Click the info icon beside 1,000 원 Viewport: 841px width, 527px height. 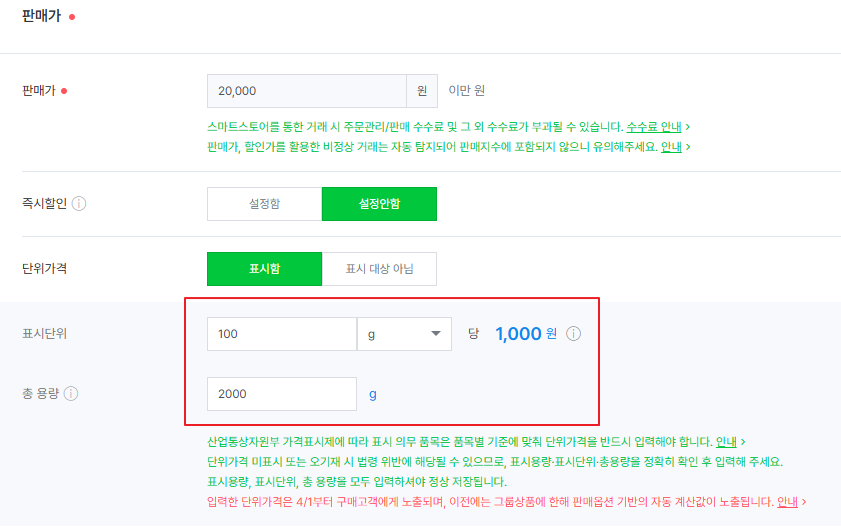[573, 334]
